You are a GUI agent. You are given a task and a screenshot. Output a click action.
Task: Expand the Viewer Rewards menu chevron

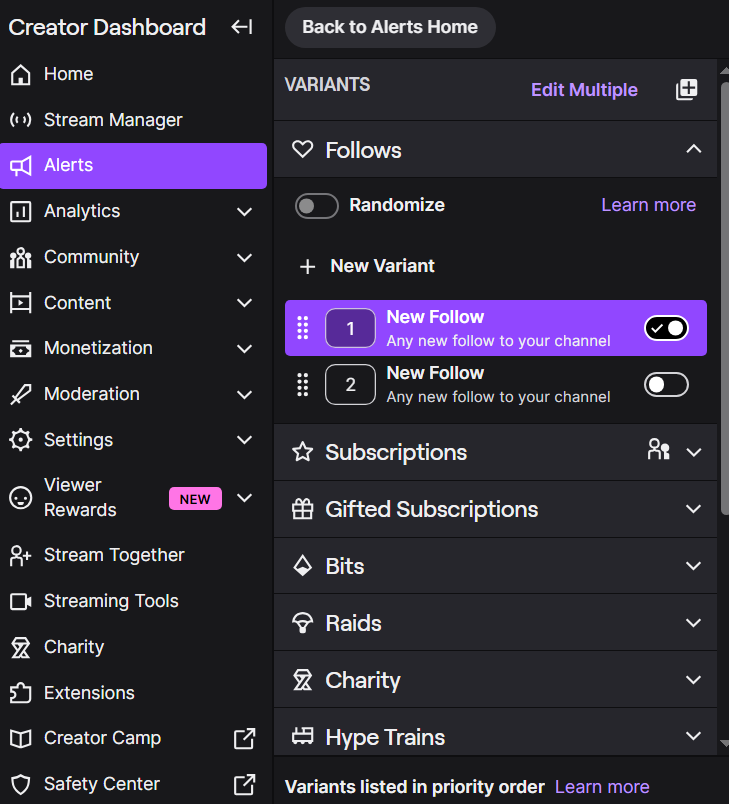tap(245, 498)
